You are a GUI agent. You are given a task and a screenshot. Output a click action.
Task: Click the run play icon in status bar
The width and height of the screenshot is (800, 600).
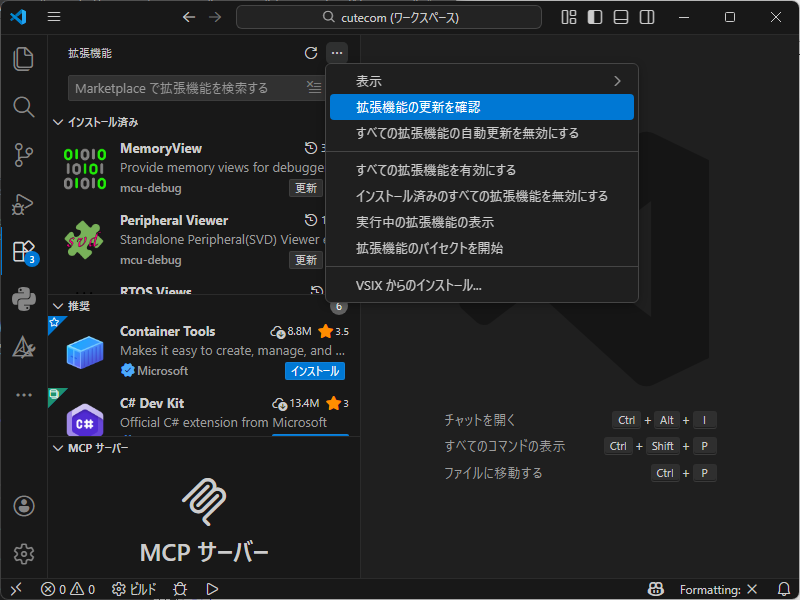(212, 590)
